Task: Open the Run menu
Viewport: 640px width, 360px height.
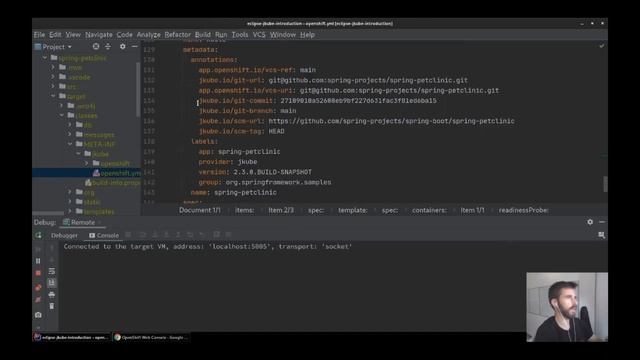Action: click(221, 35)
